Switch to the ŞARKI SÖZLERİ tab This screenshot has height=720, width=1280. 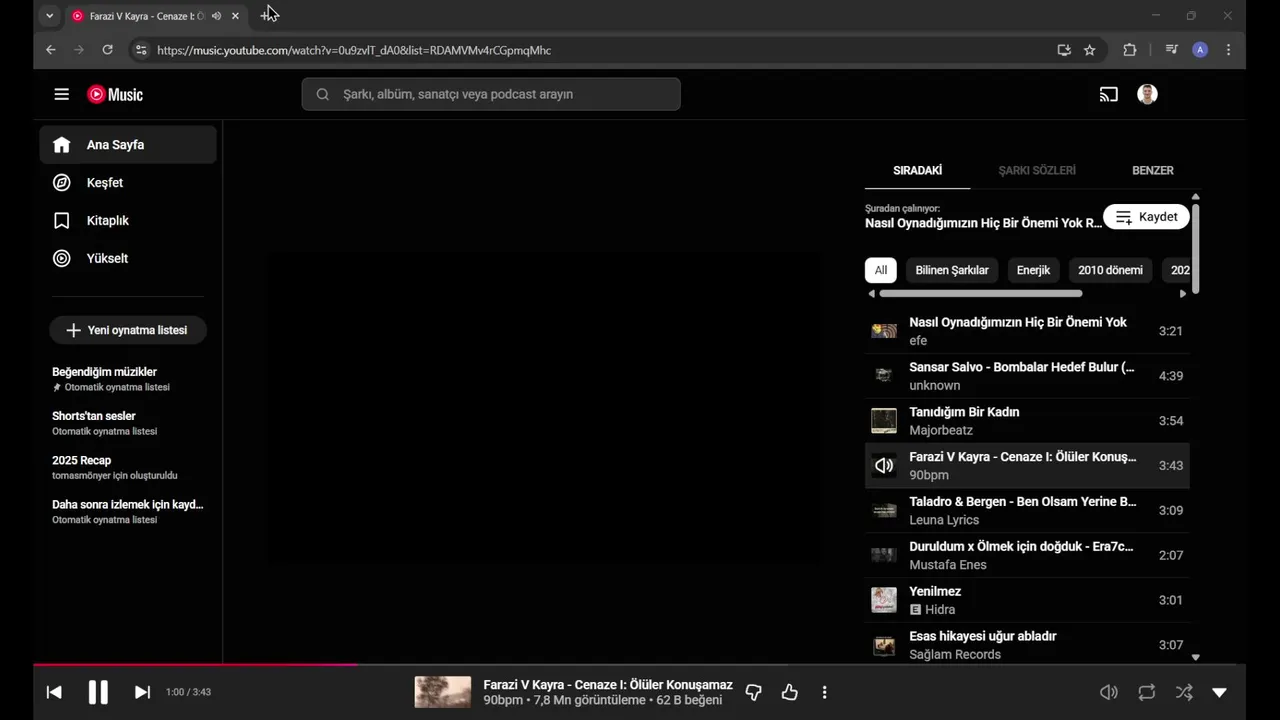1037,170
